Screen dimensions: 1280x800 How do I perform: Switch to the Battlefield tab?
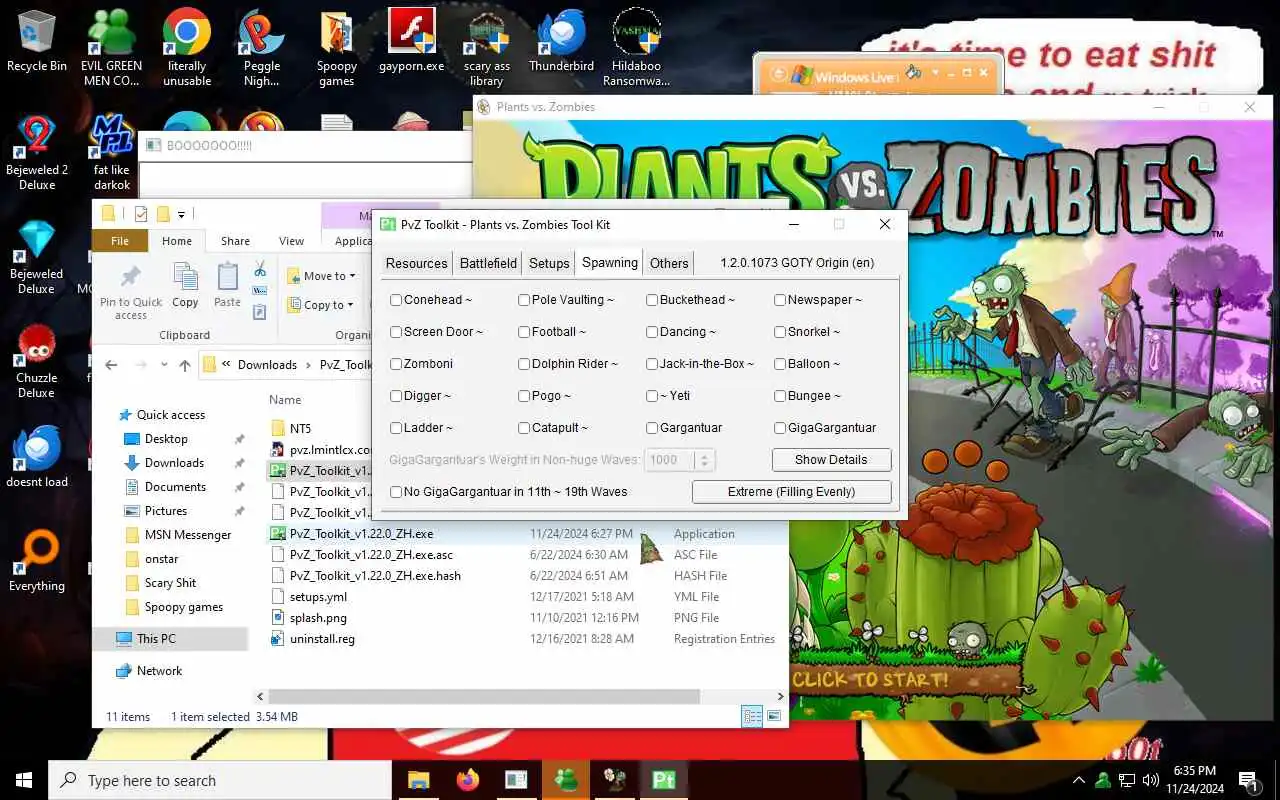pos(488,263)
